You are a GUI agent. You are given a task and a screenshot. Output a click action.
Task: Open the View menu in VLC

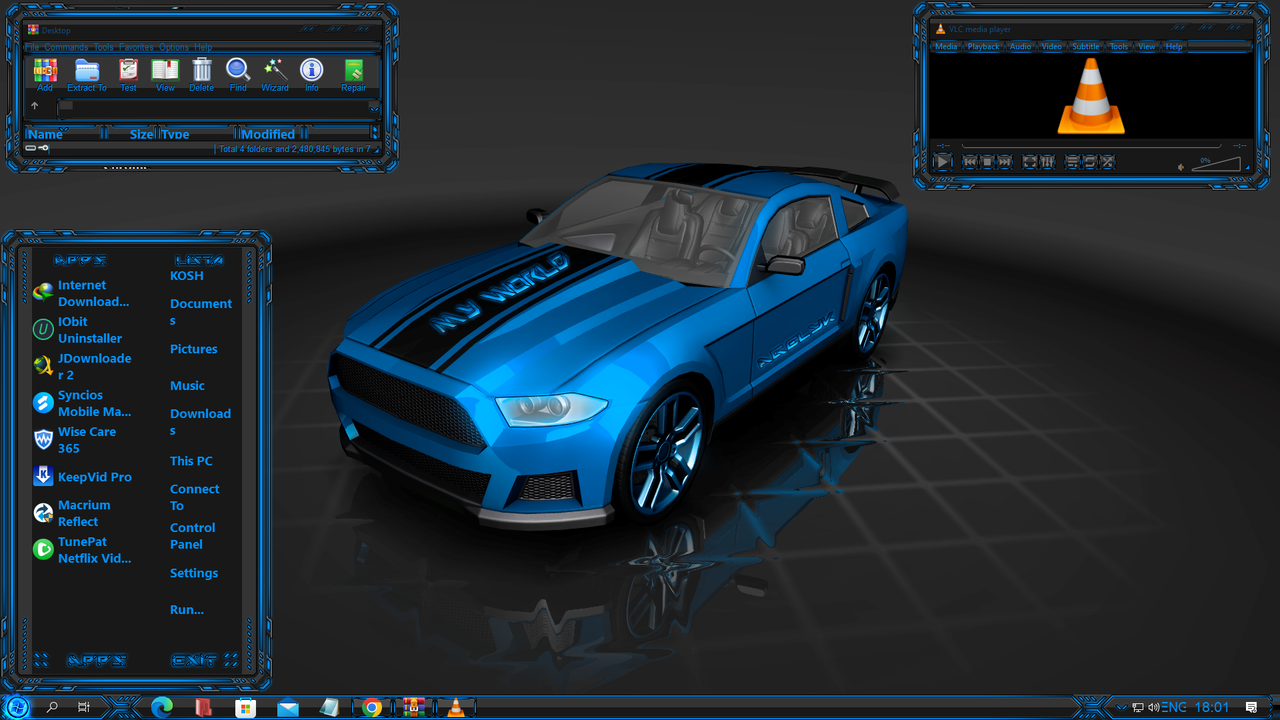tap(1147, 47)
